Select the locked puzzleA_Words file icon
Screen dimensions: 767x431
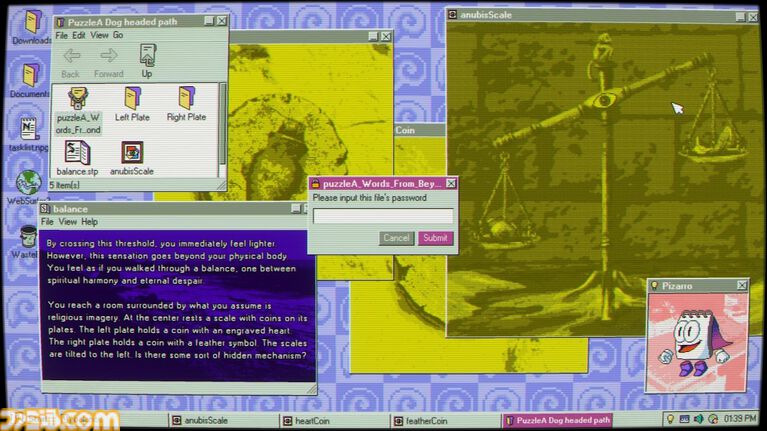pos(78,99)
